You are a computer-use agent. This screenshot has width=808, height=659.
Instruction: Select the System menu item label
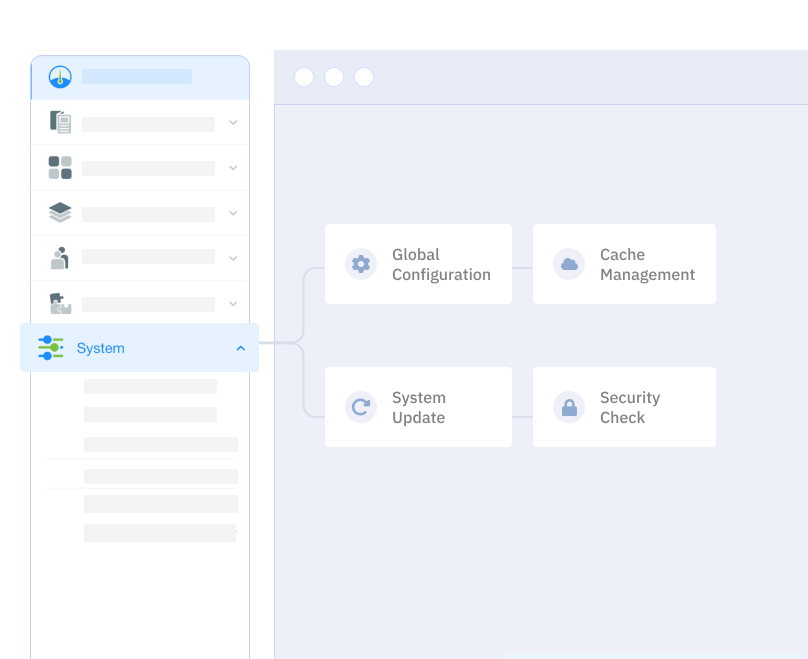(x=101, y=348)
